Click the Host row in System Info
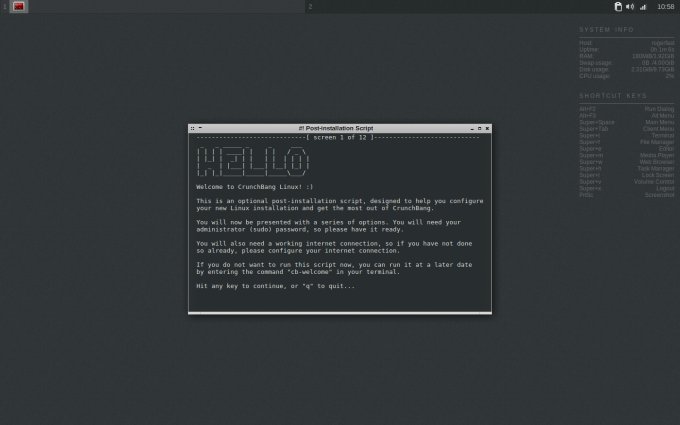 627,43
